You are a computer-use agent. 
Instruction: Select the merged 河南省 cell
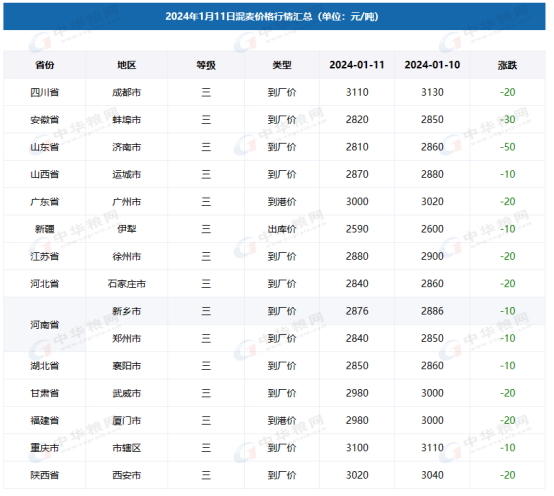click(45, 325)
